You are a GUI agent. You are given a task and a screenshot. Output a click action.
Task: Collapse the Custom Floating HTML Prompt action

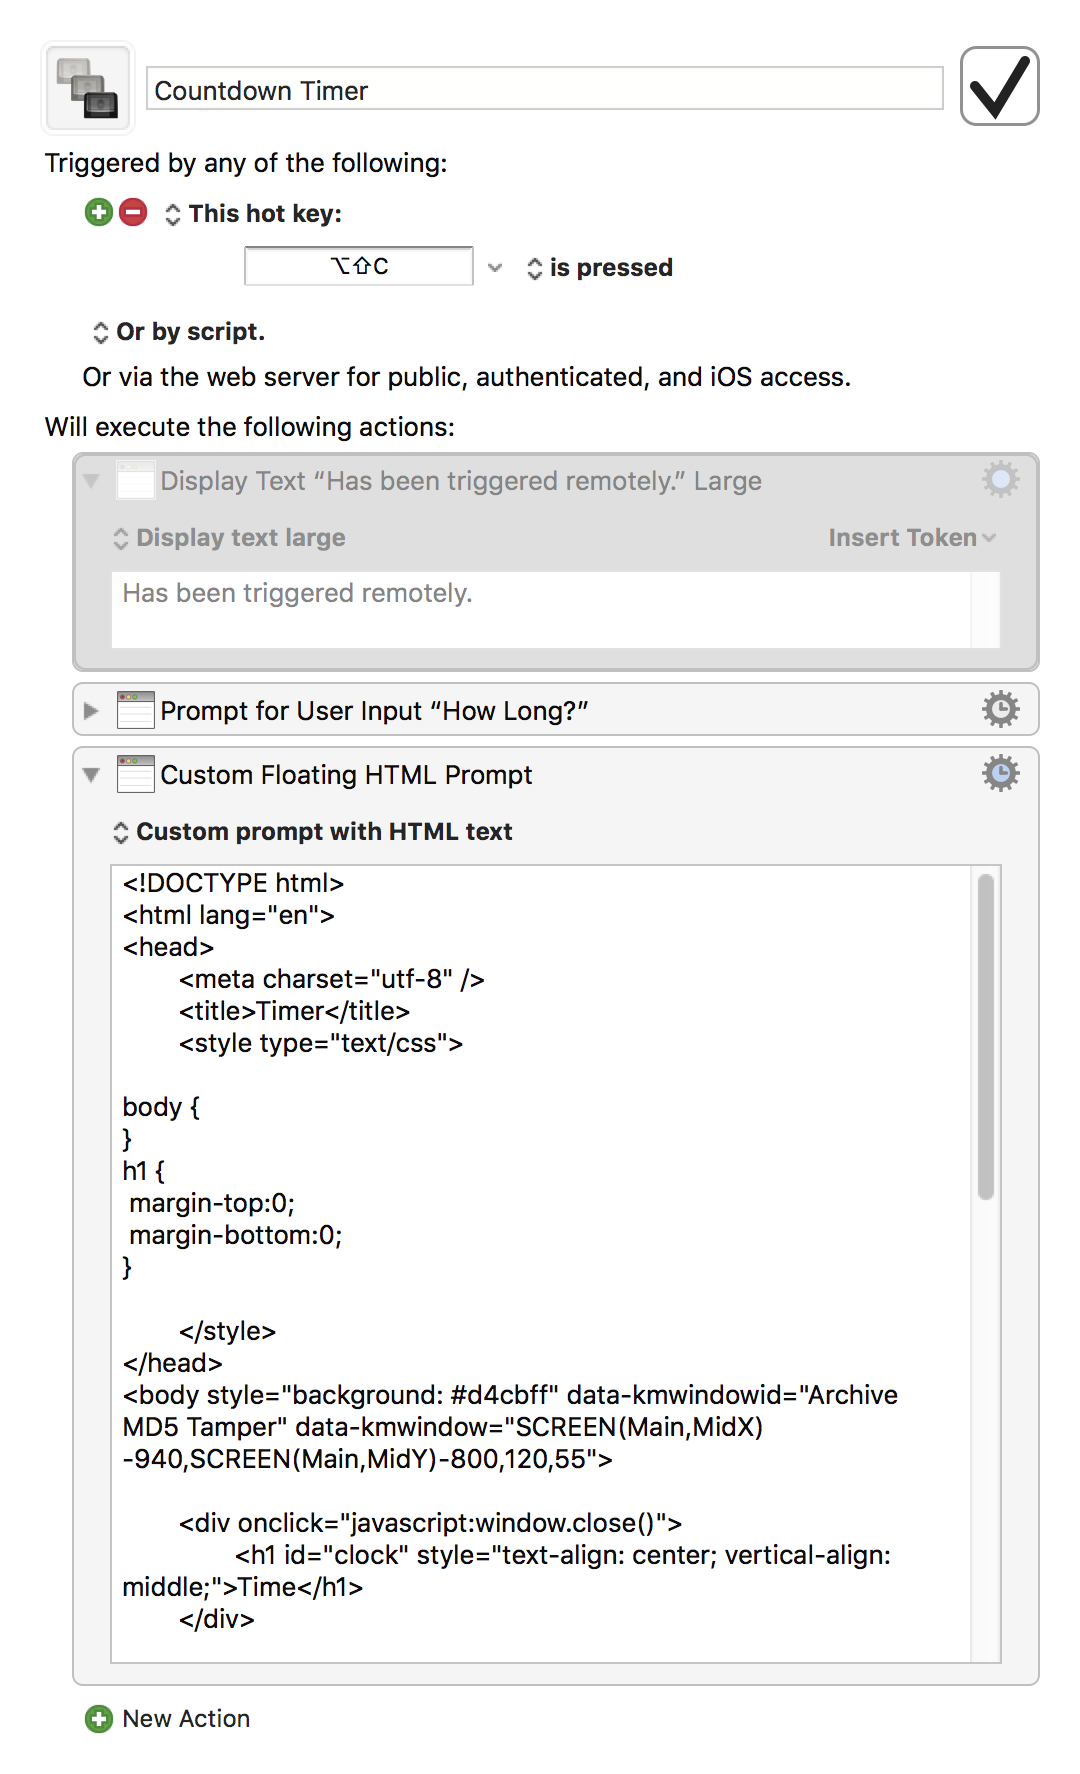pyautogui.click(x=91, y=775)
